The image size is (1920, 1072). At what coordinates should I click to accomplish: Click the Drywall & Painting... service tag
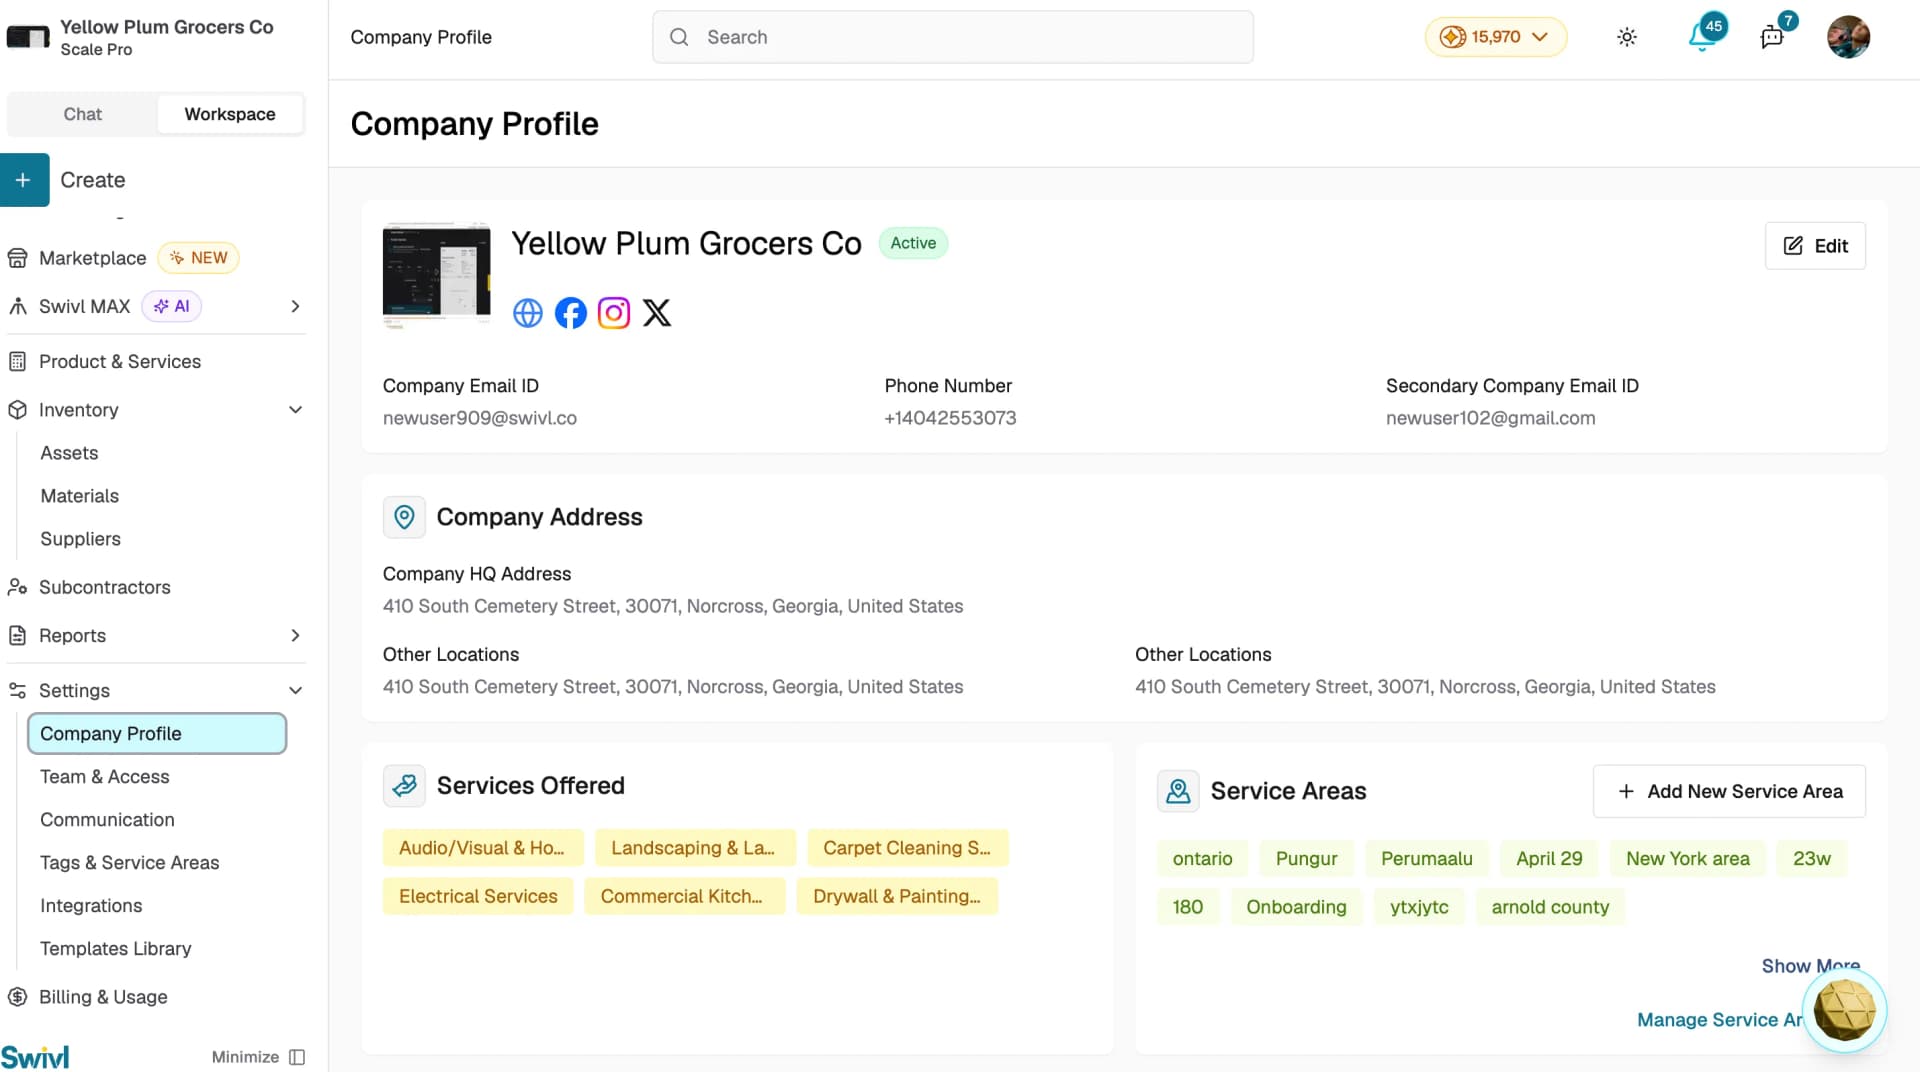point(897,896)
